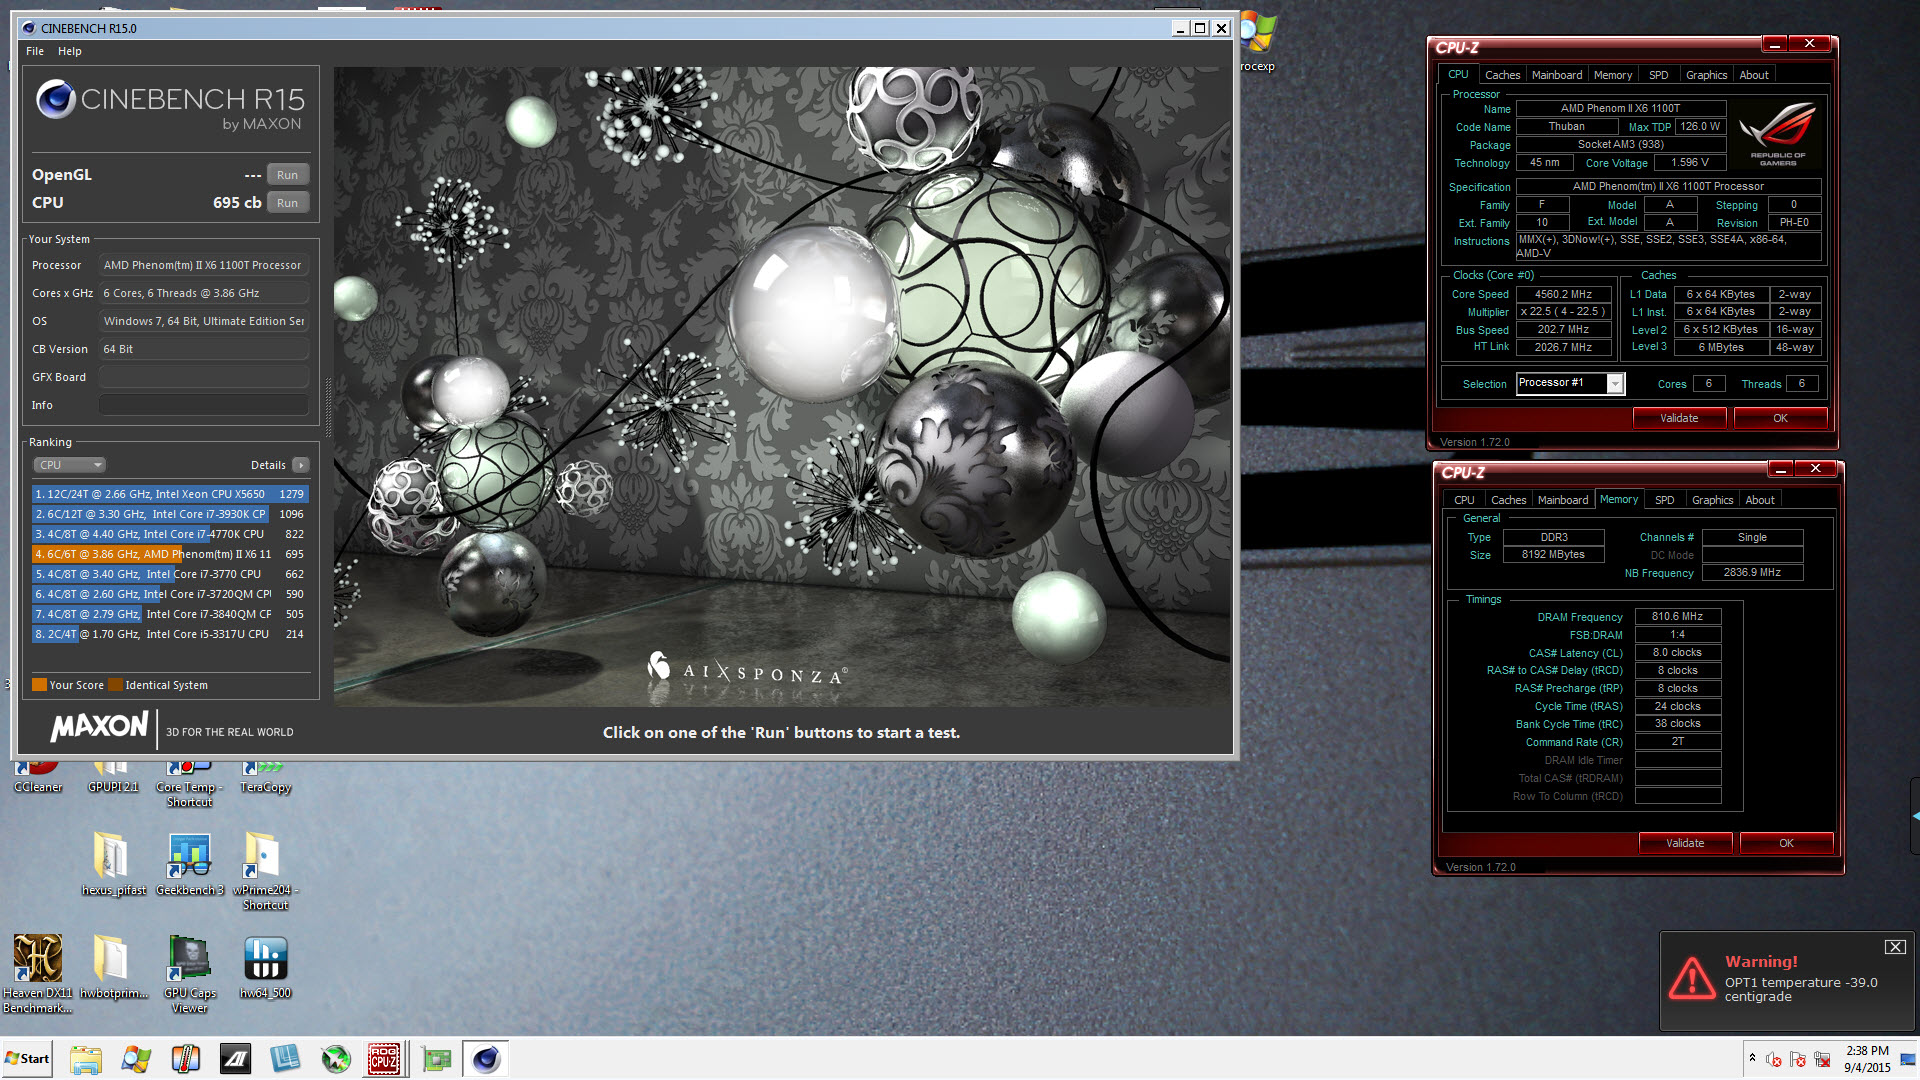Click the empty GFX Board field
The image size is (1920, 1080).
pyautogui.click(x=204, y=377)
